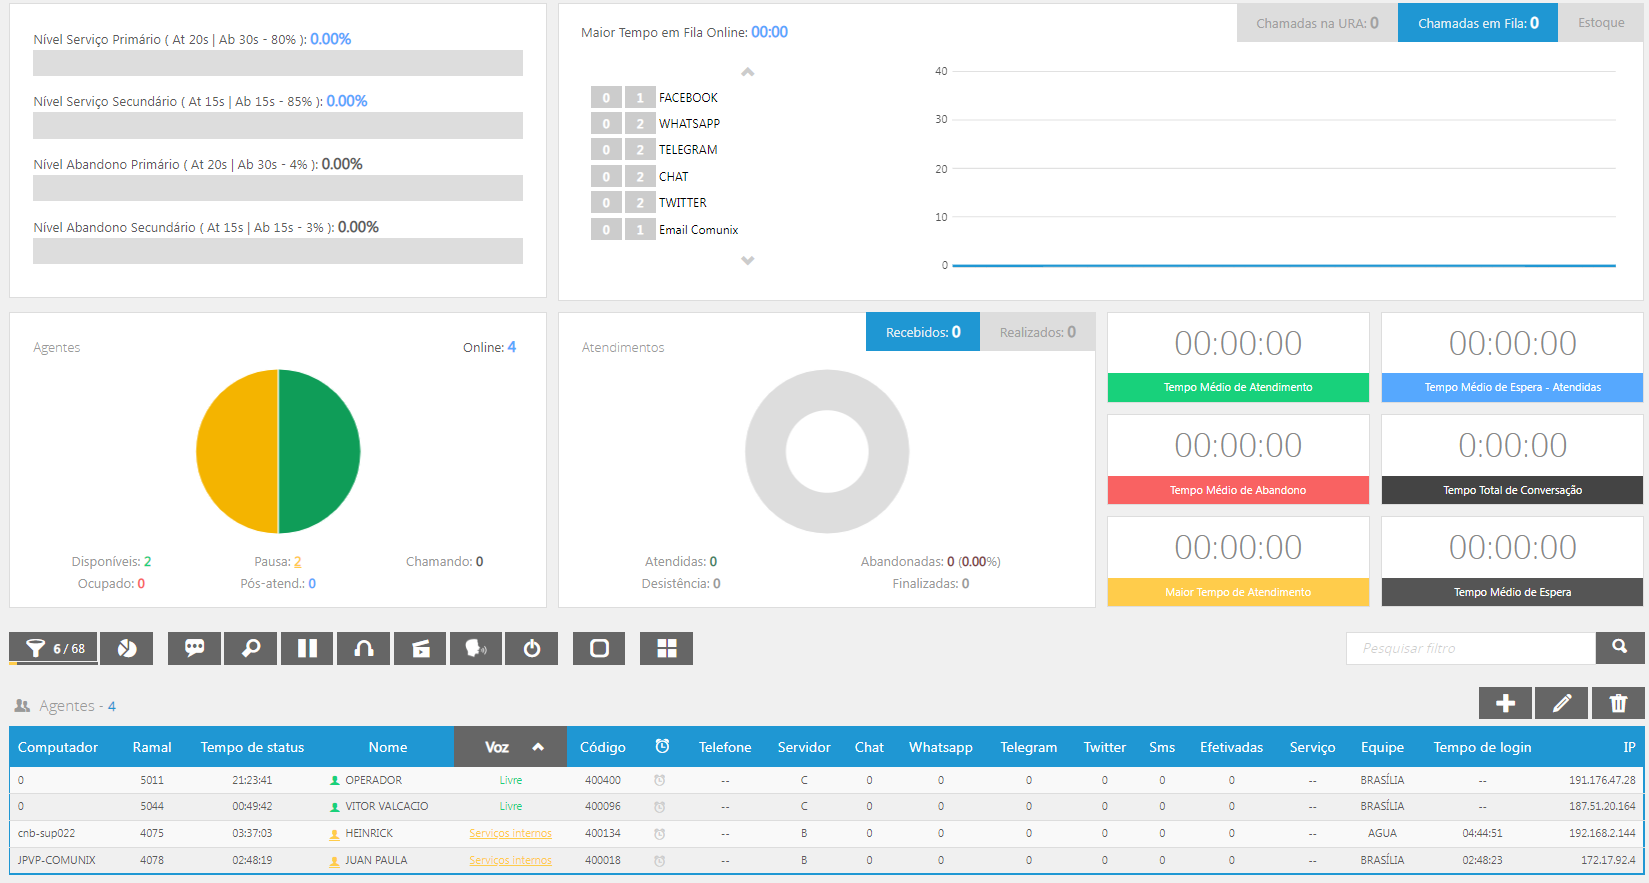
Task: Click Serviços internos link for JUAN PAULA
Action: click(510, 860)
